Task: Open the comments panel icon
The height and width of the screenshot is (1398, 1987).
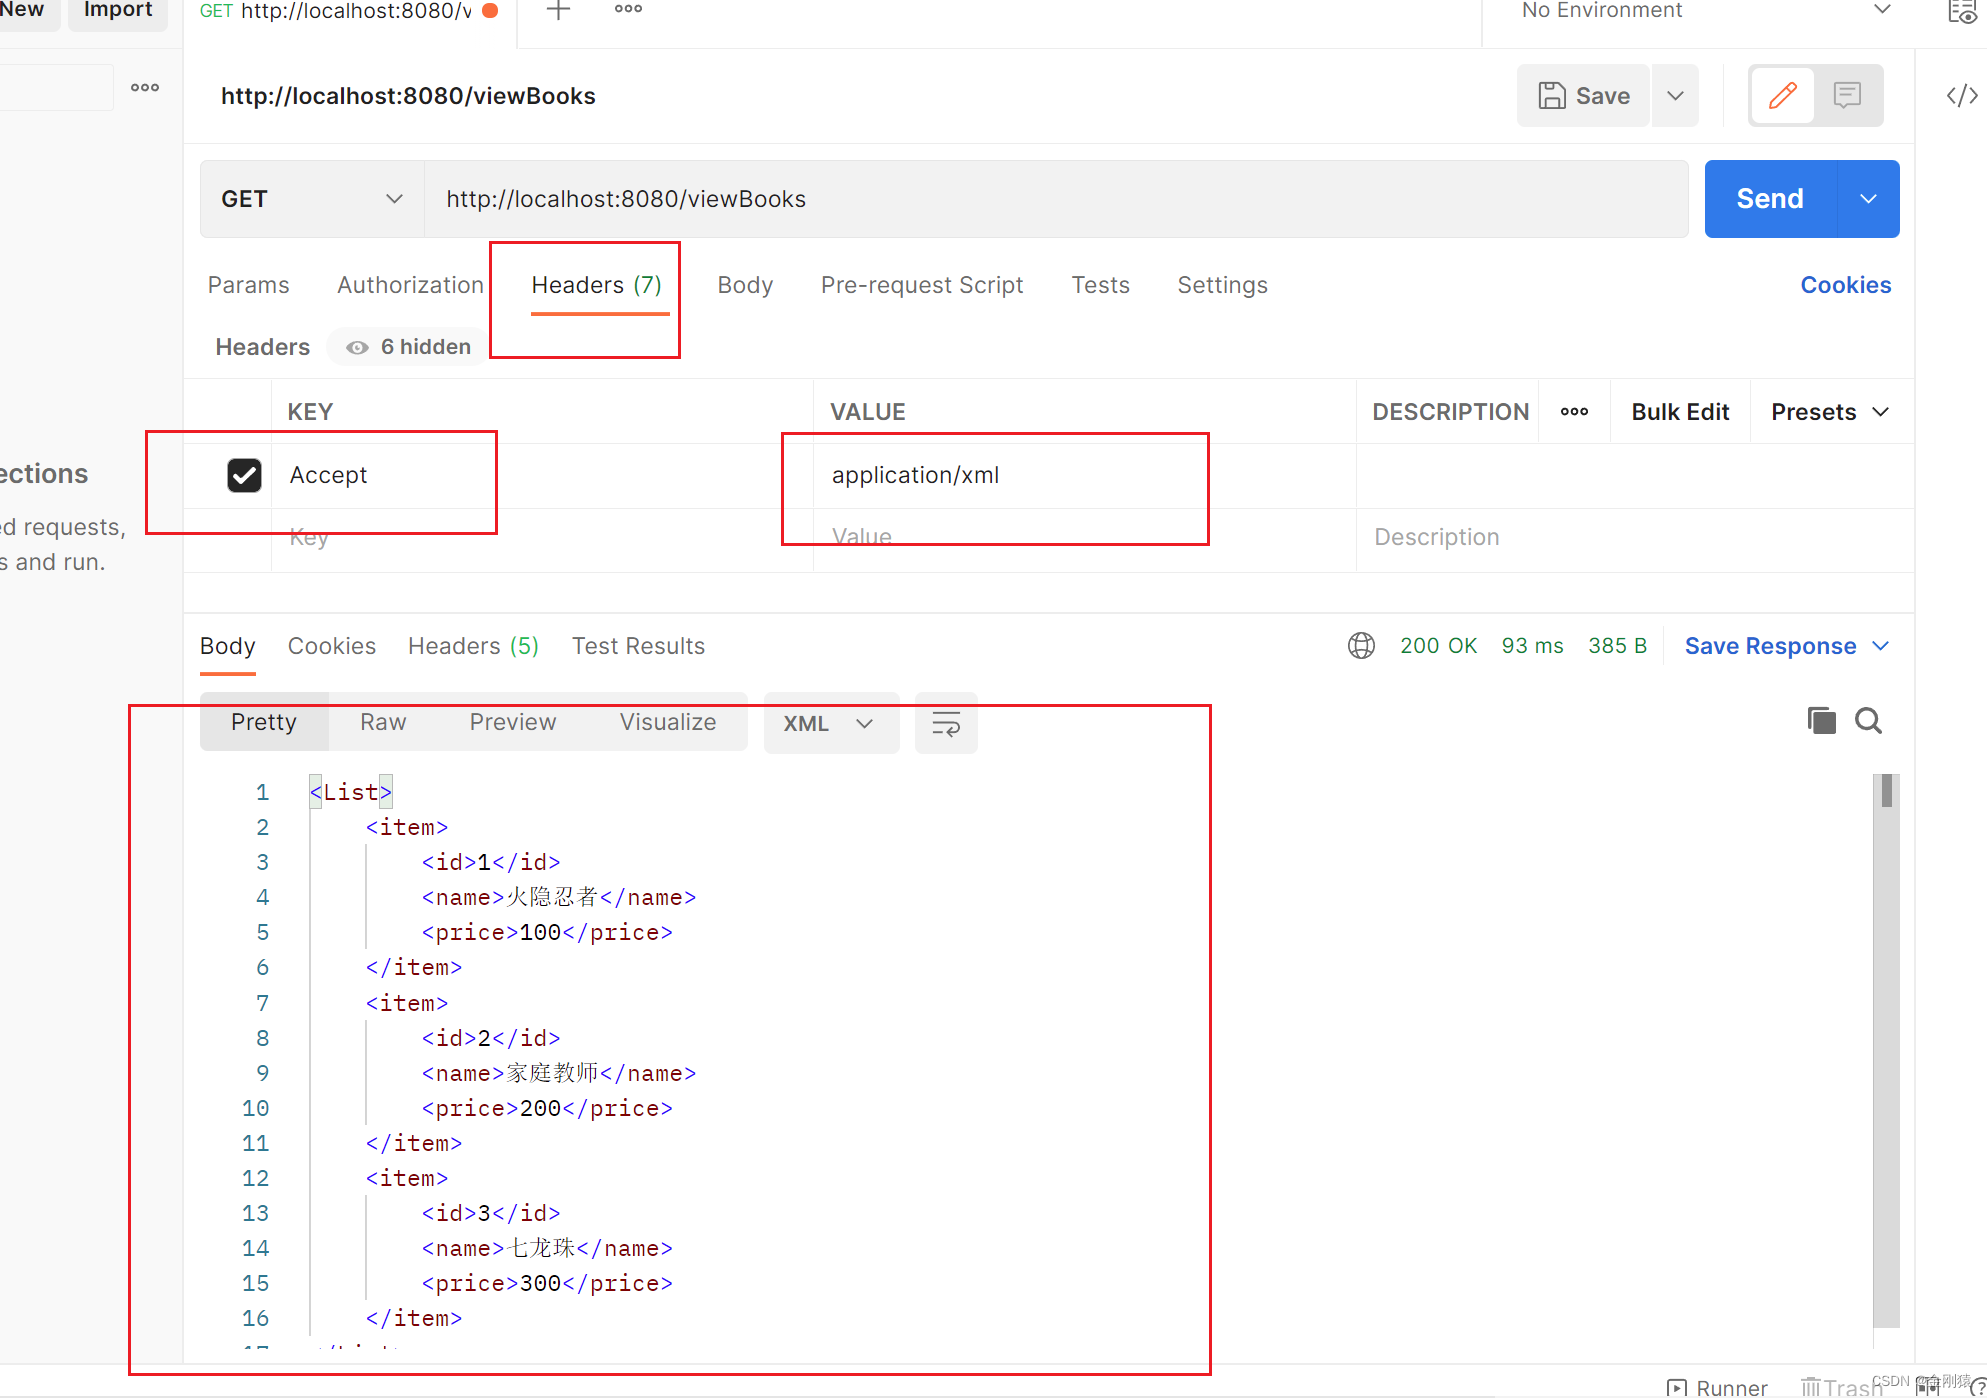Action: [1847, 95]
